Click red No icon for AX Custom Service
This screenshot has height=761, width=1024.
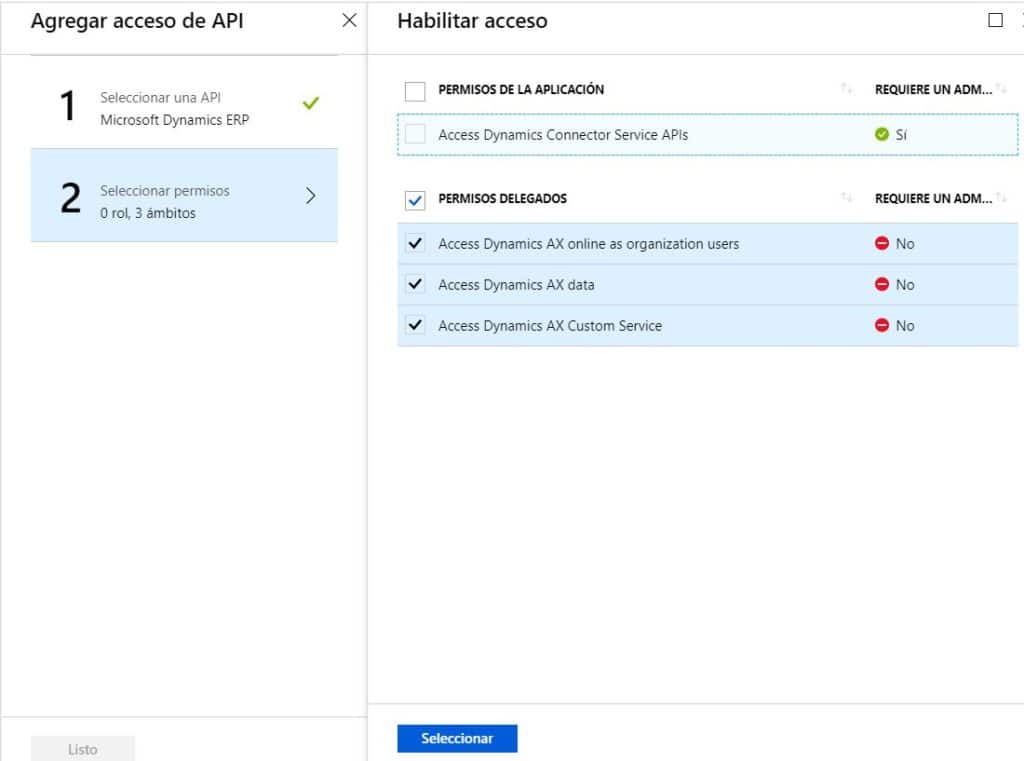[x=882, y=325]
